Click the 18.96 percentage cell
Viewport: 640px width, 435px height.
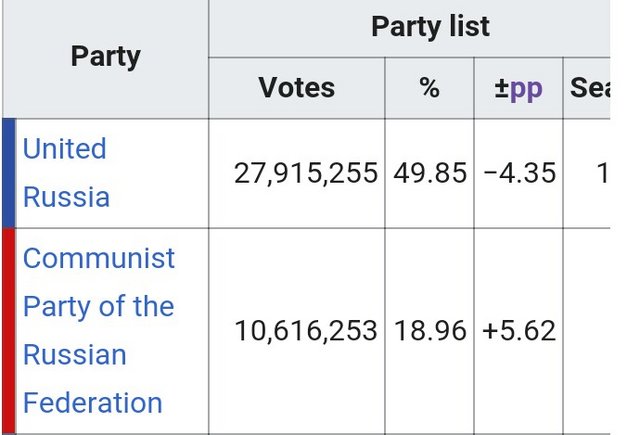pos(429,331)
